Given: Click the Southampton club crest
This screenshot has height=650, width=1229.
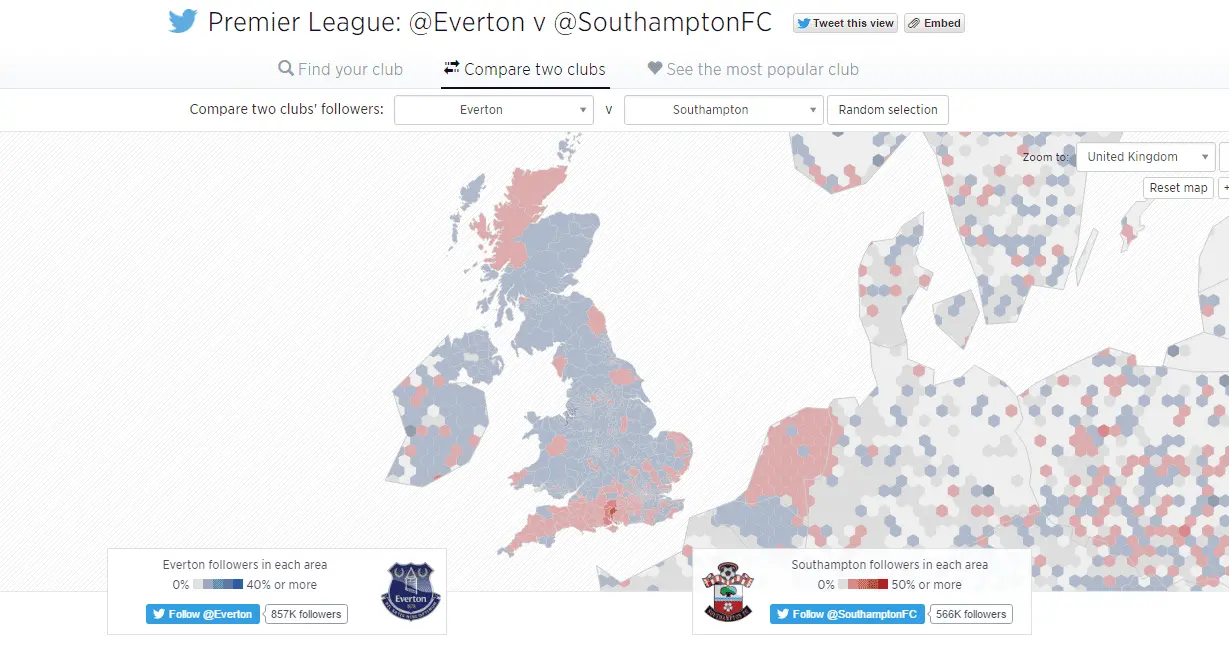Looking at the screenshot, I should [x=727, y=591].
